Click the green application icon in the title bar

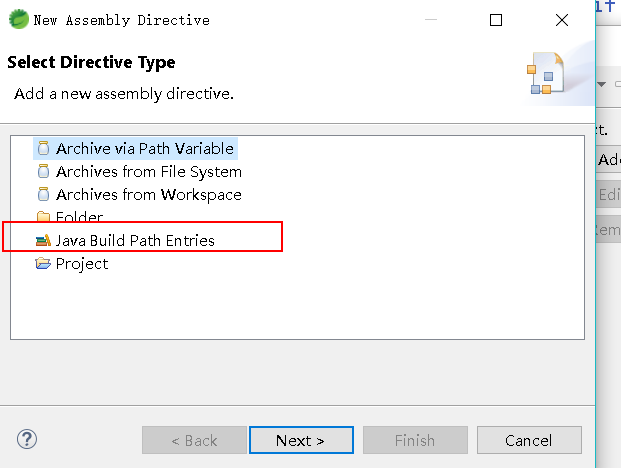(17, 19)
